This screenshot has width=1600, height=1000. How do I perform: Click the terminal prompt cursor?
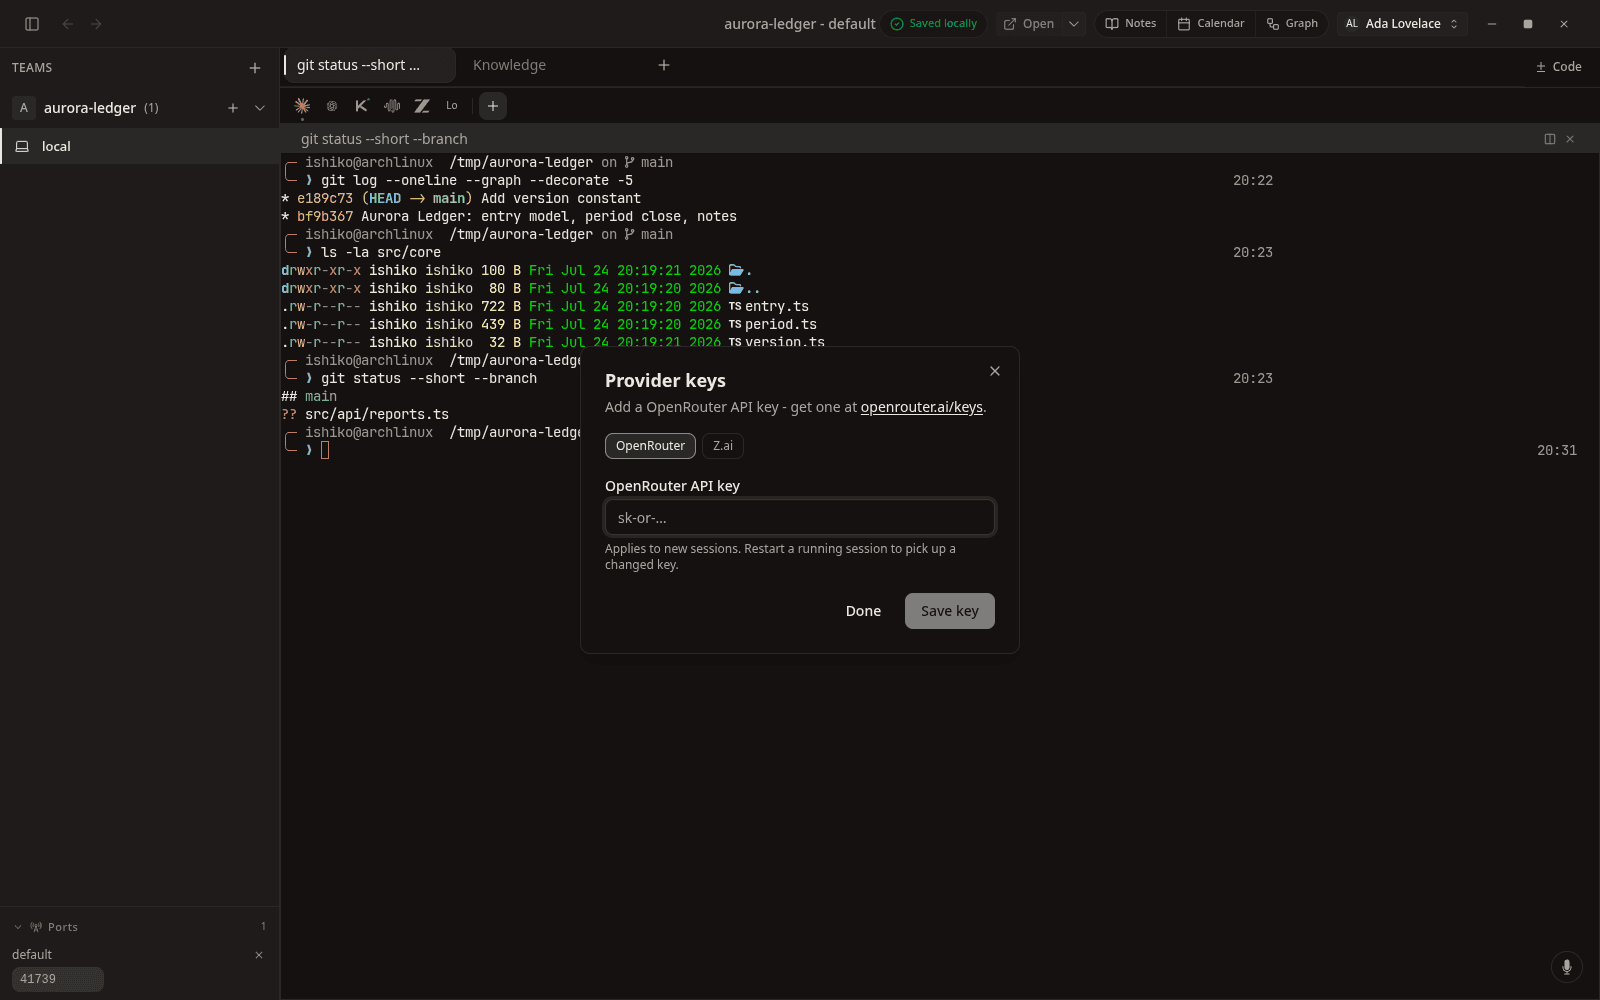coord(325,451)
